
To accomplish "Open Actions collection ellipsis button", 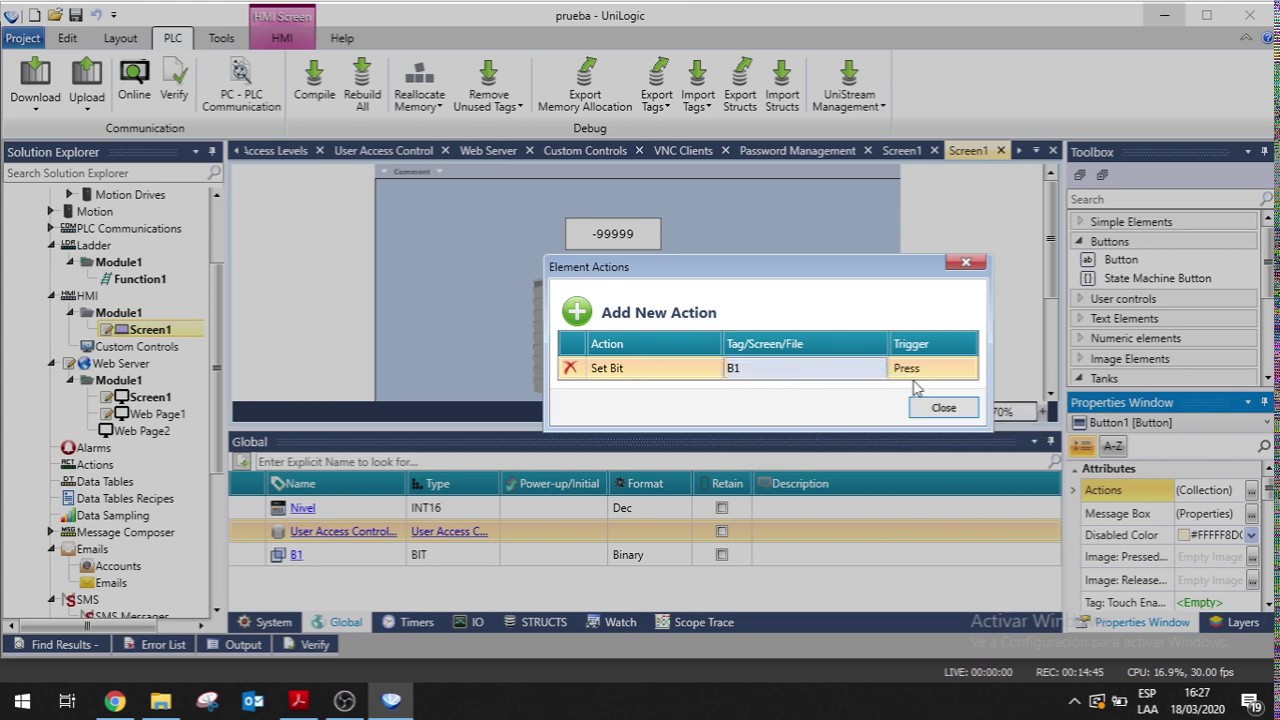I will 1251,490.
